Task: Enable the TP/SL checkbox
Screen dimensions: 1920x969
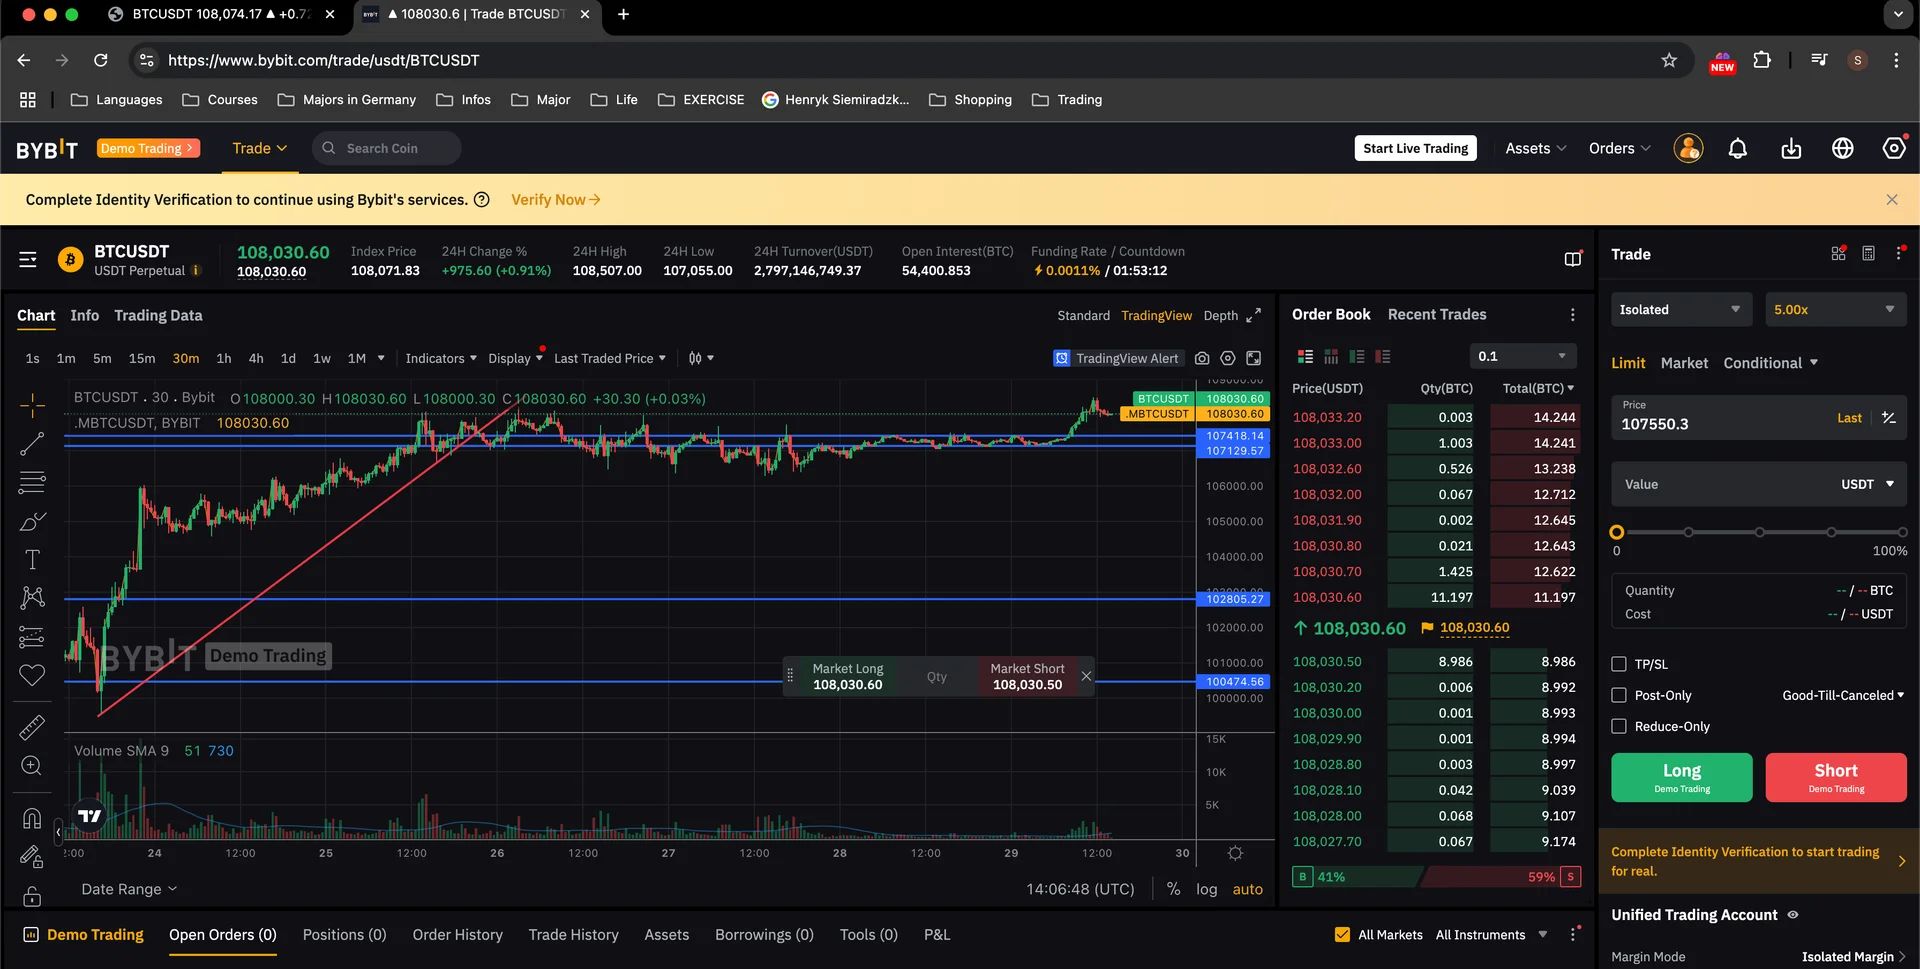Action: pos(1619,664)
